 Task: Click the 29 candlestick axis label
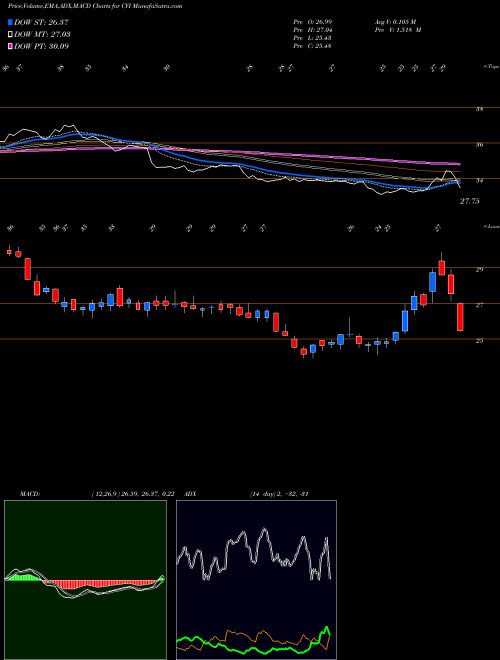[x=479, y=269]
